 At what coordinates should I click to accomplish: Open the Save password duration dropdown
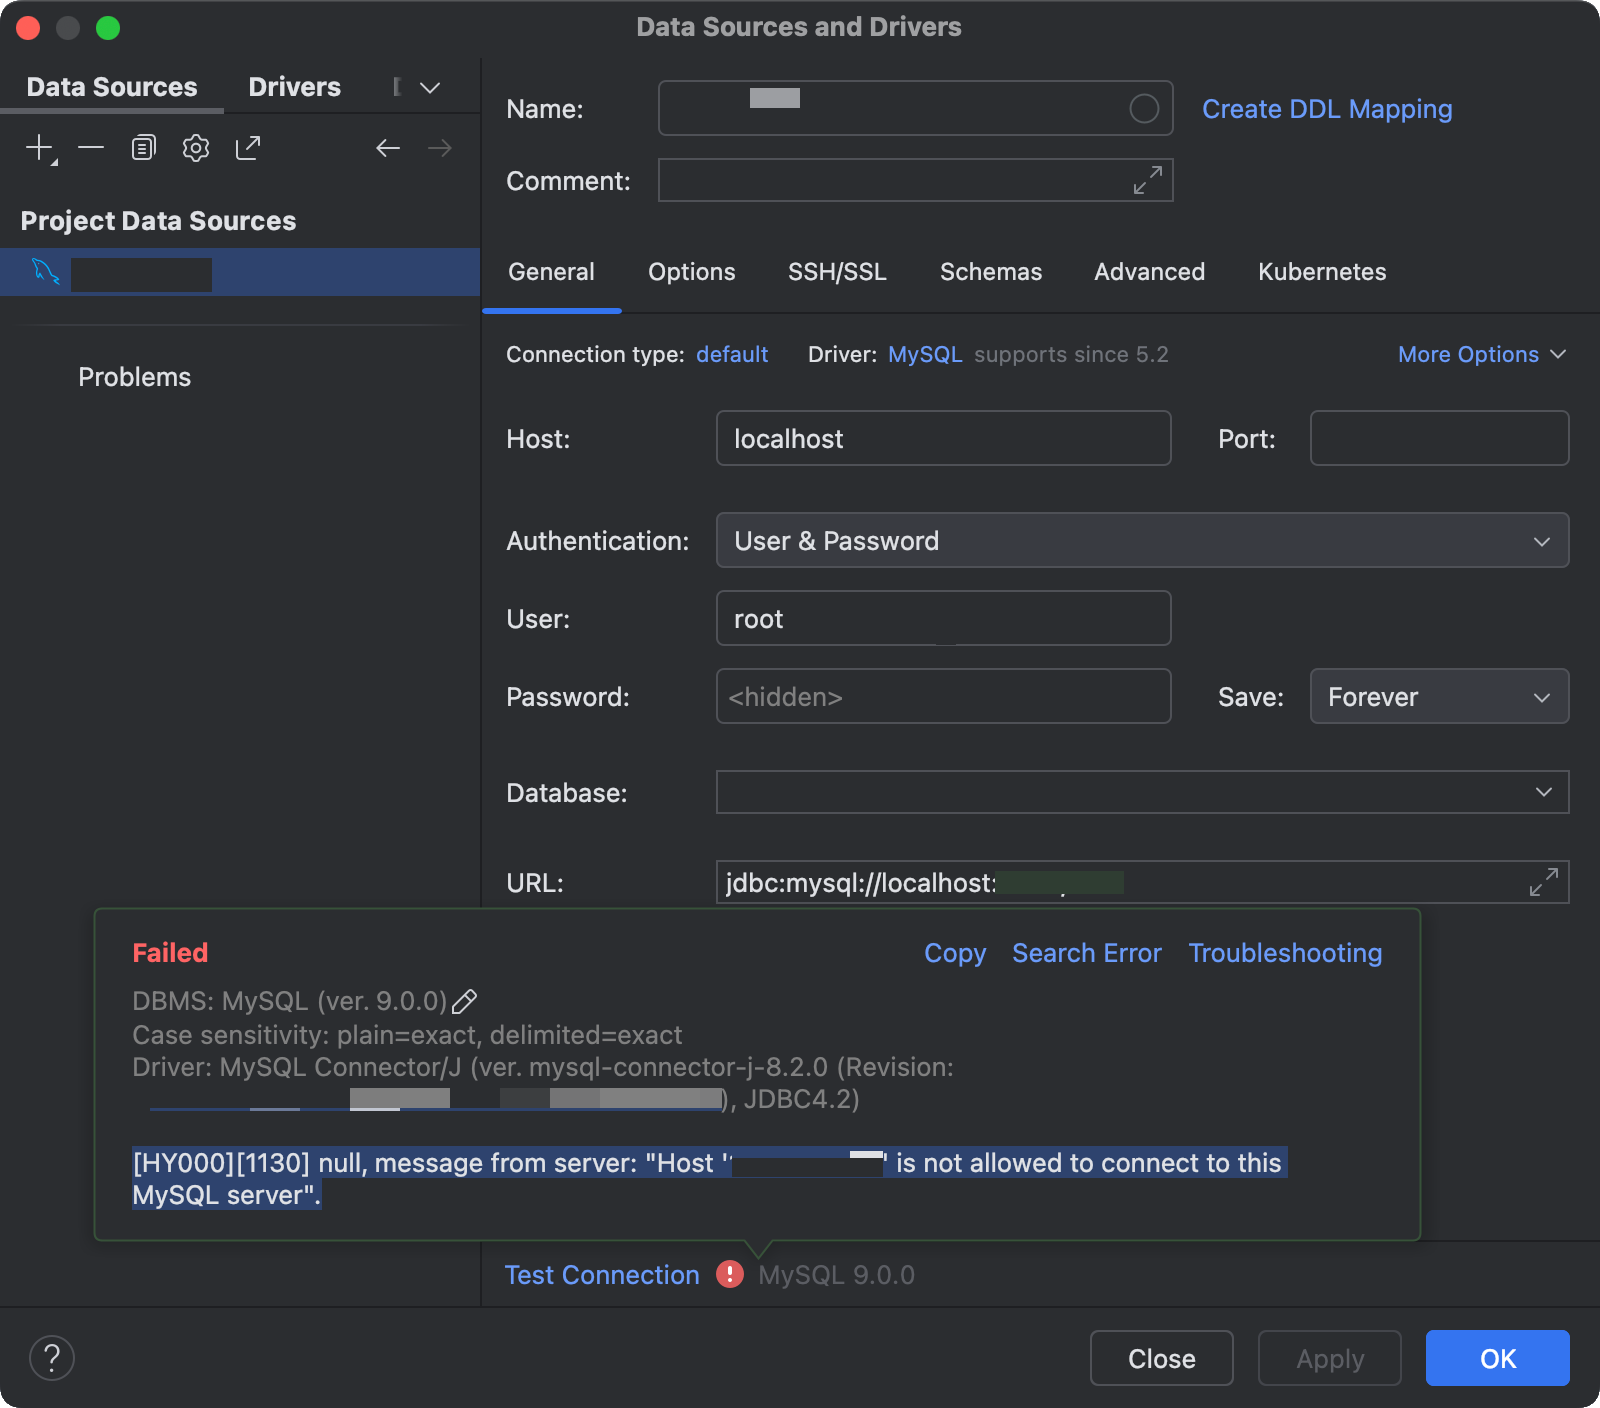pyautogui.click(x=1439, y=696)
